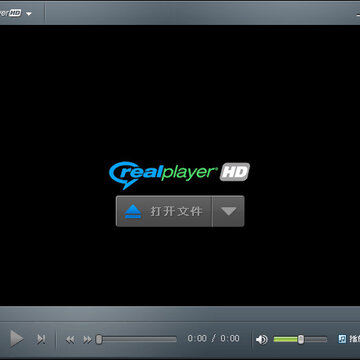Viewport: 360px width, 360px height.
Task: Open the RealPlayer HD logo menu arrow
Action: click(29, 14)
